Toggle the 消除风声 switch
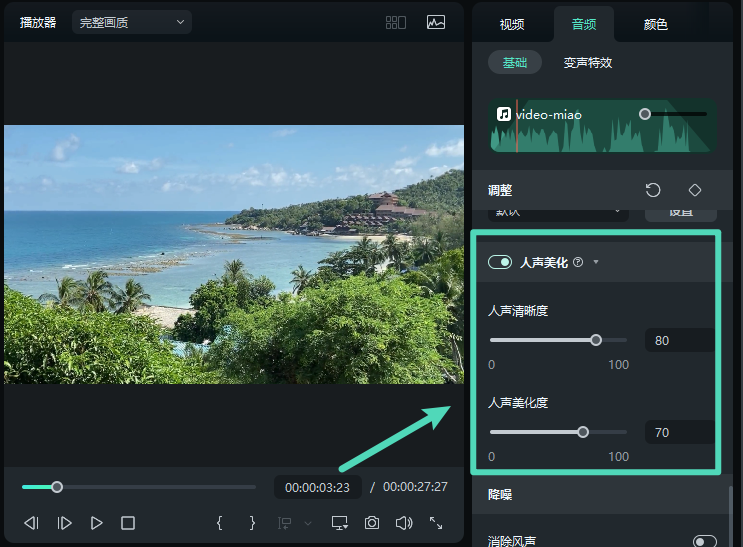743x547 pixels. click(x=705, y=541)
